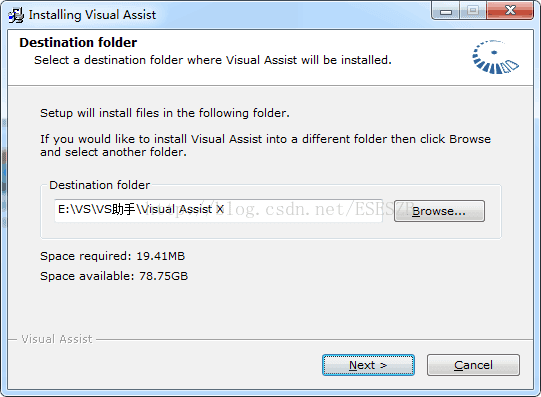The width and height of the screenshot is (541, 397).
Task: Click the 'Space required: 19.41MB' text
Action: 112,256
